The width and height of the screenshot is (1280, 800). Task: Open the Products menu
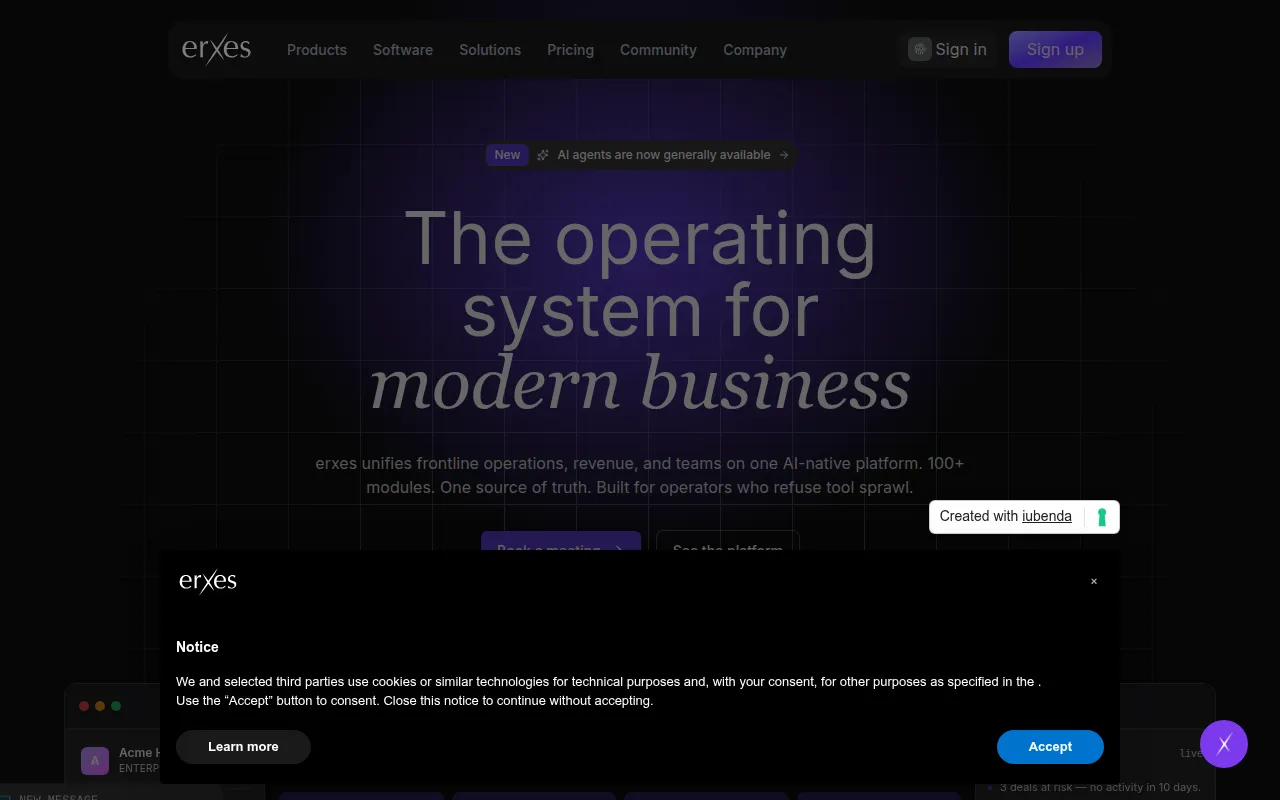(317, 50)
